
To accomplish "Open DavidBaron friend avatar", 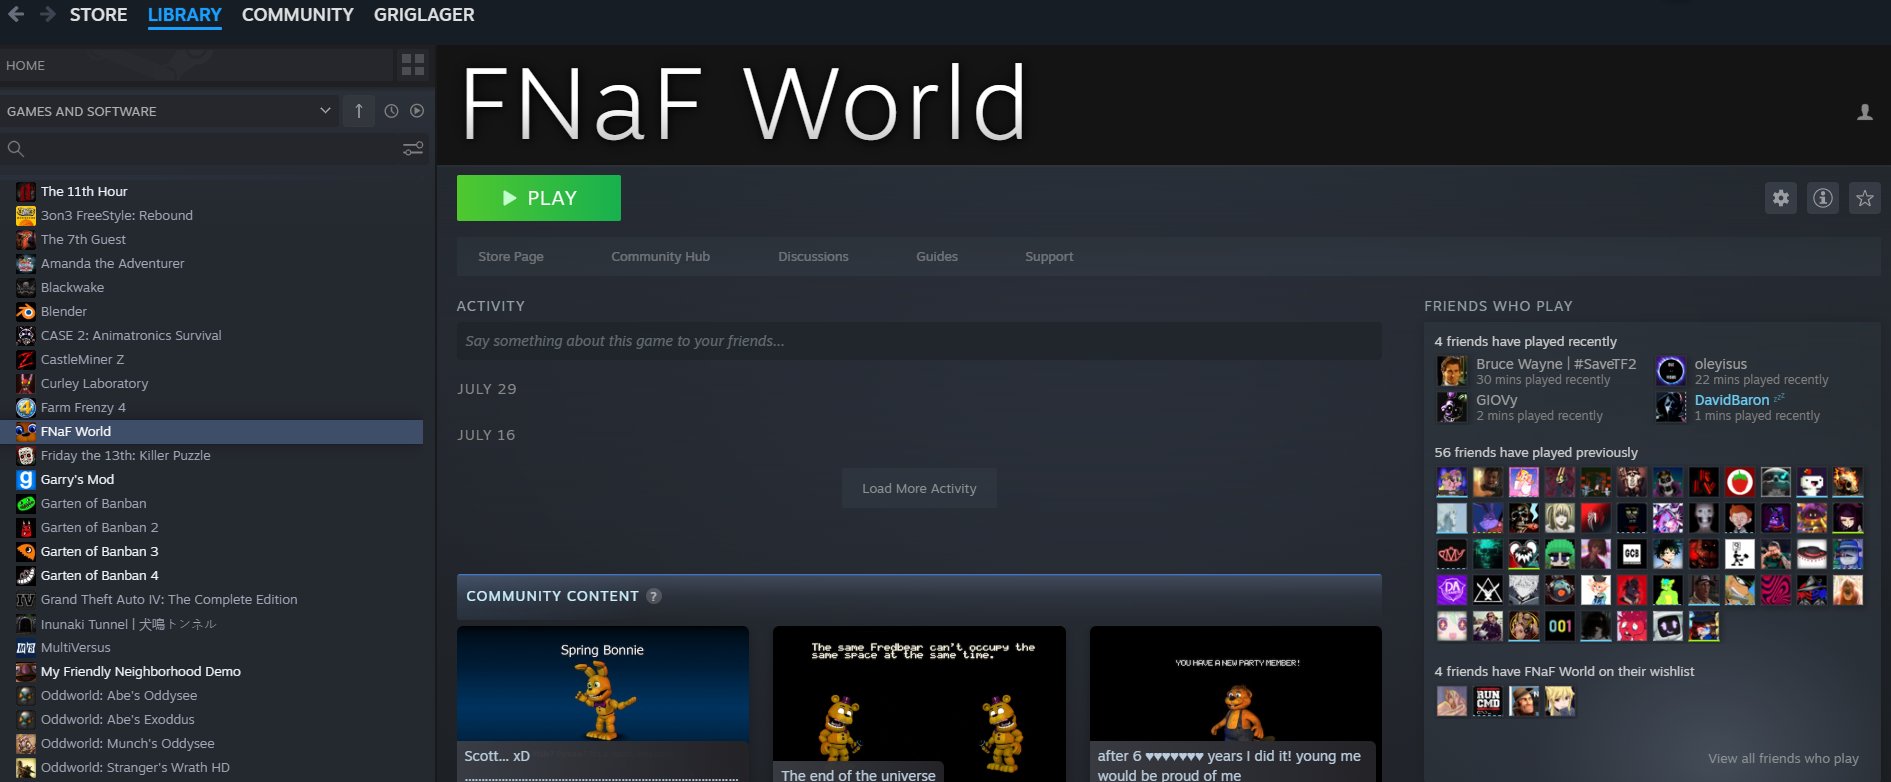I will pos(1671,407).
